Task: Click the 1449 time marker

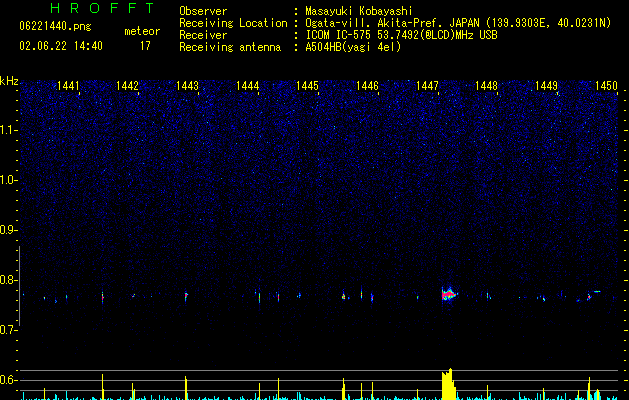Action: pyautogui.click(x=547, y=86)
